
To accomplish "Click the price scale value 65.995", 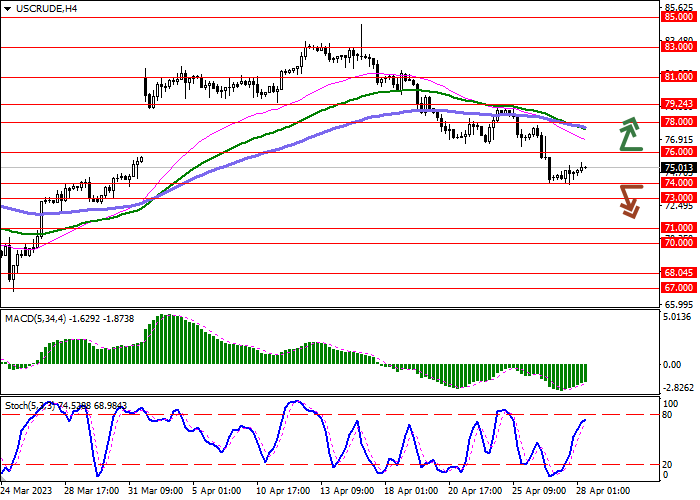I will pyautogui.click(x=679, y=304).
